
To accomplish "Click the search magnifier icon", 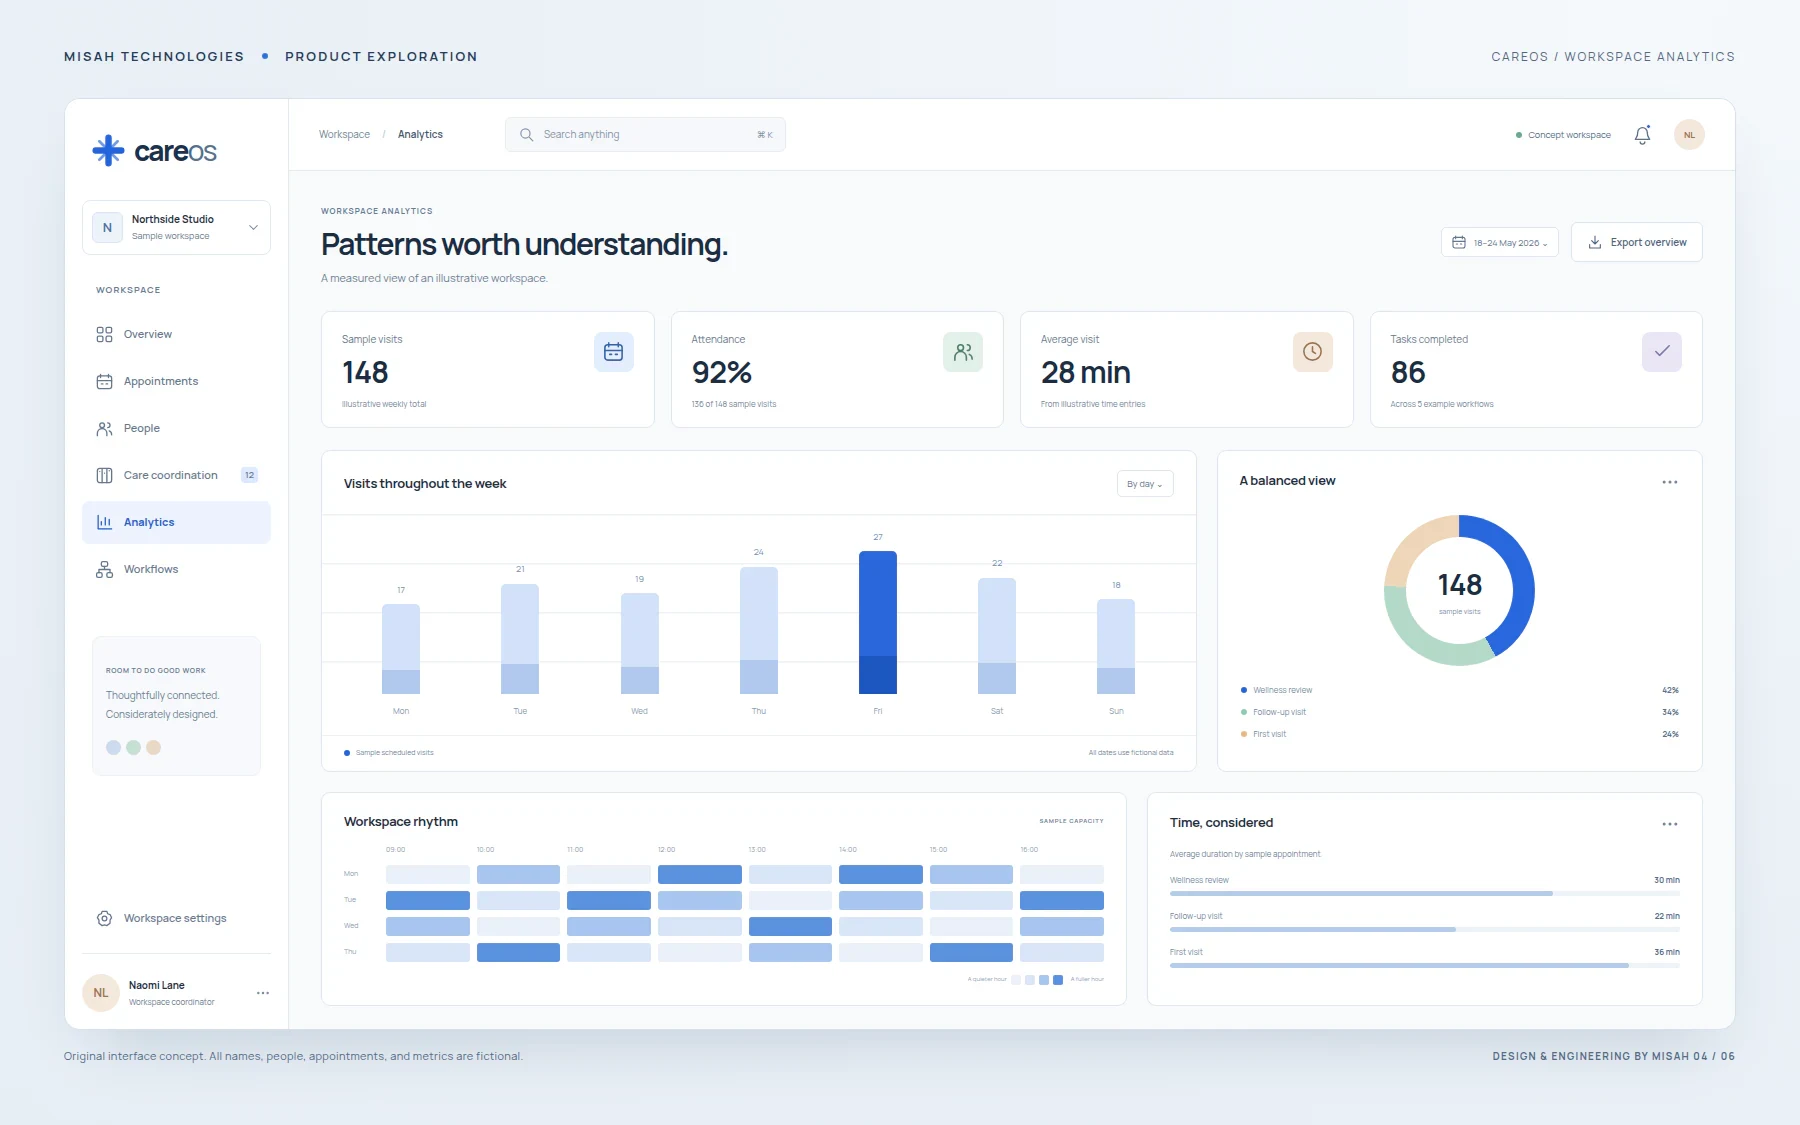I will coord(526,135).
